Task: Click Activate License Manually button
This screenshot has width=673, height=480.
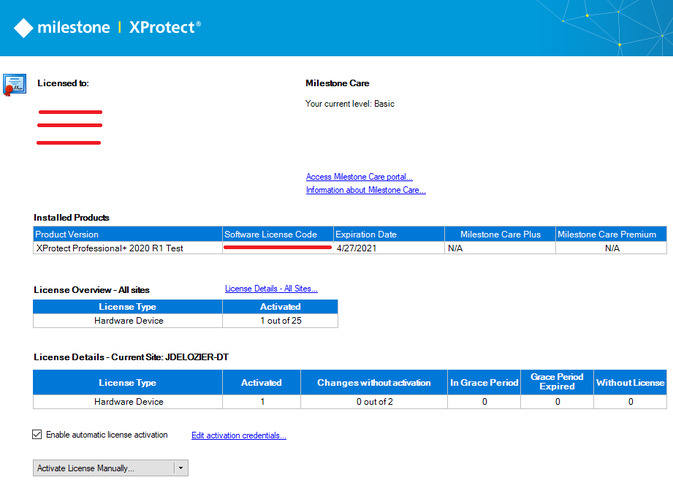Action: click(102, 468)
